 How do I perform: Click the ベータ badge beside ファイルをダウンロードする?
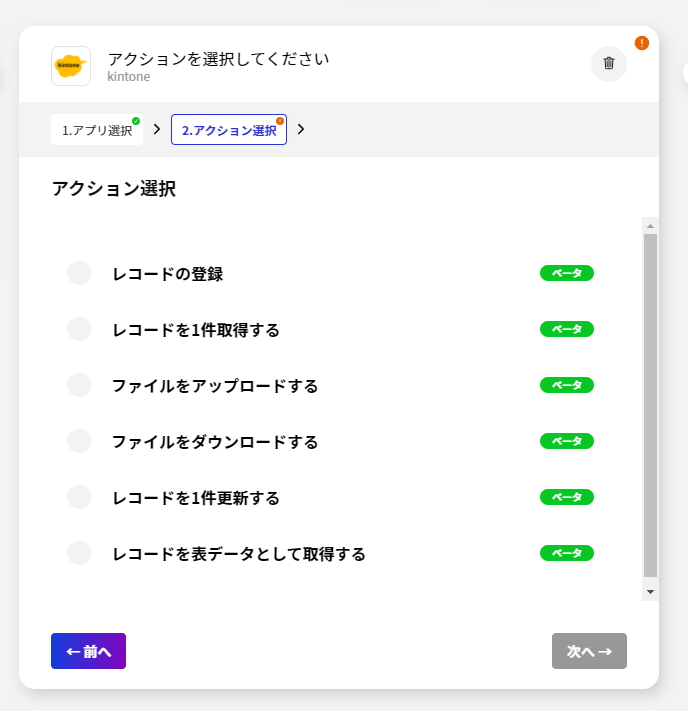click(567, 441)
